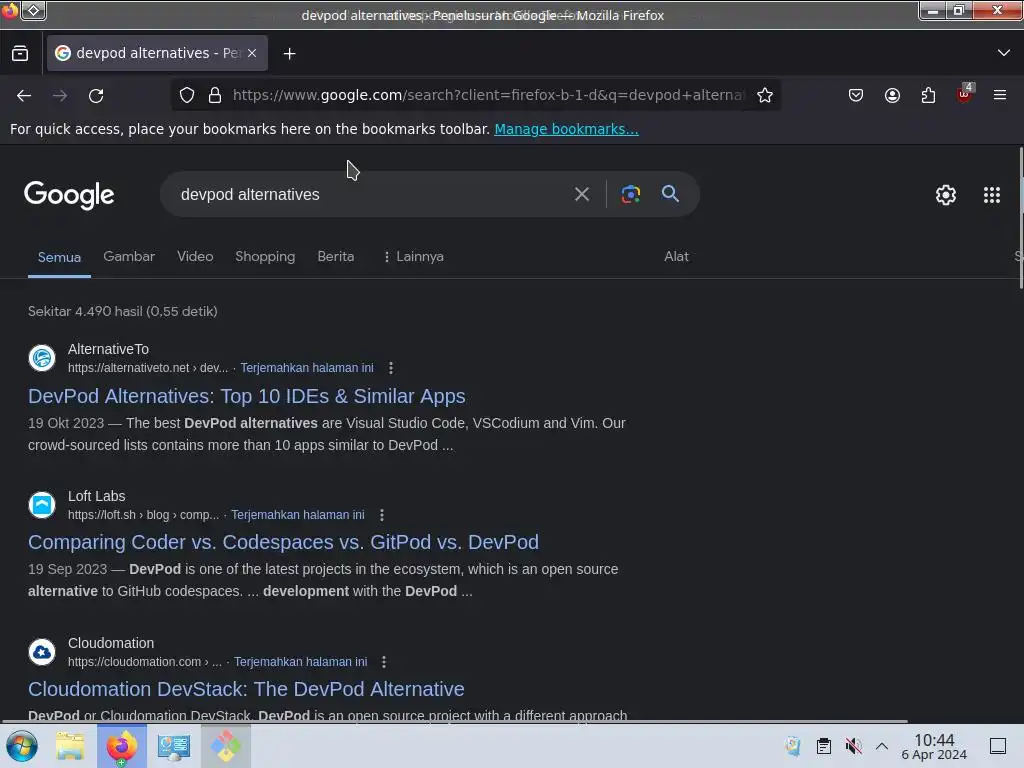Viewport: 1024px width, 768px height.
Task: Click Firefox icon in taskbar
Action: (122, 746)
